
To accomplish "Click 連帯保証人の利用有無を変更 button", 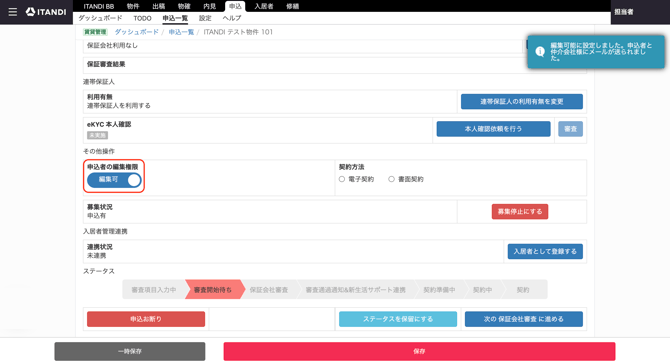I will [x=522, y=102].
